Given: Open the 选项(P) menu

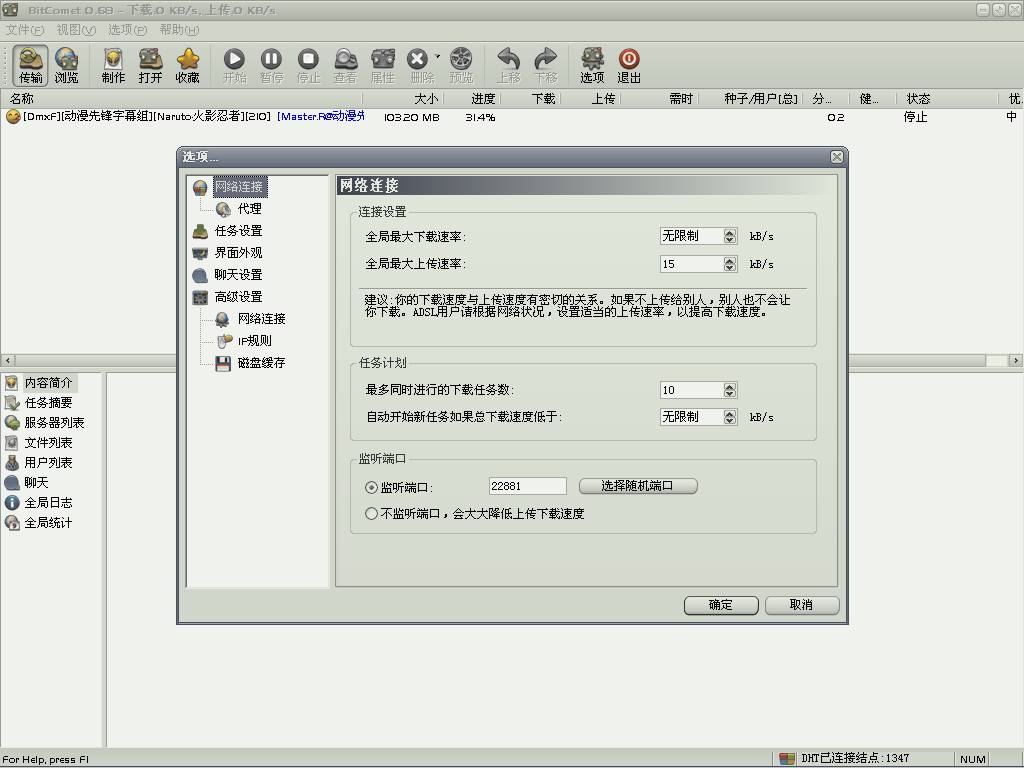Looking at the screenshot, I should point(127,30).
